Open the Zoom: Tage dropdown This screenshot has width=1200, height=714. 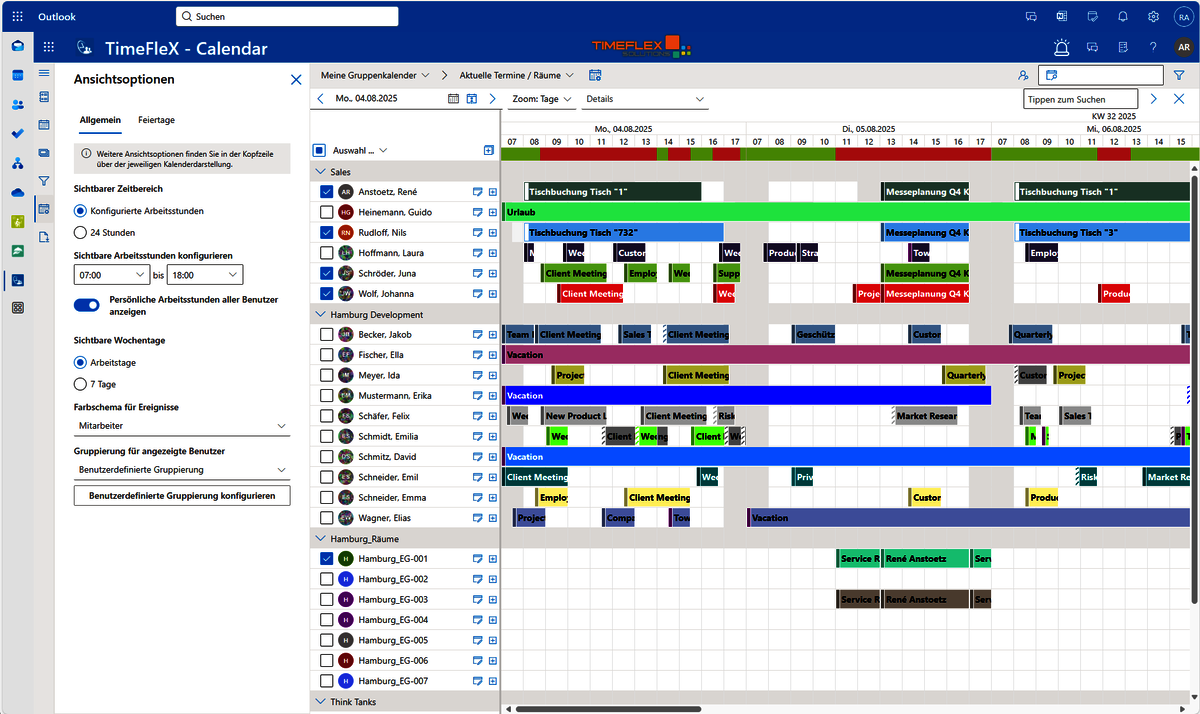[542, 99]
